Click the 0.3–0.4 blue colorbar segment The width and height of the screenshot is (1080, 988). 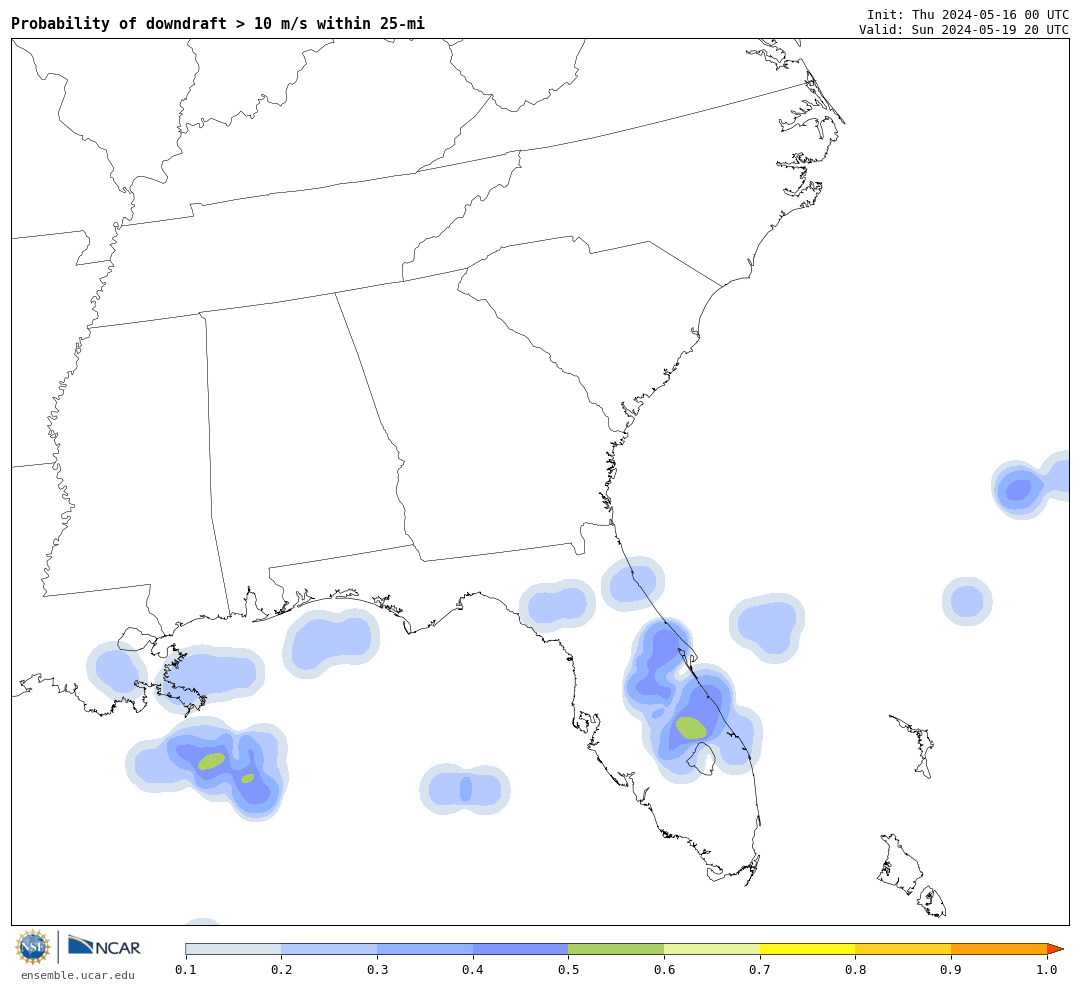coord(425,949)
